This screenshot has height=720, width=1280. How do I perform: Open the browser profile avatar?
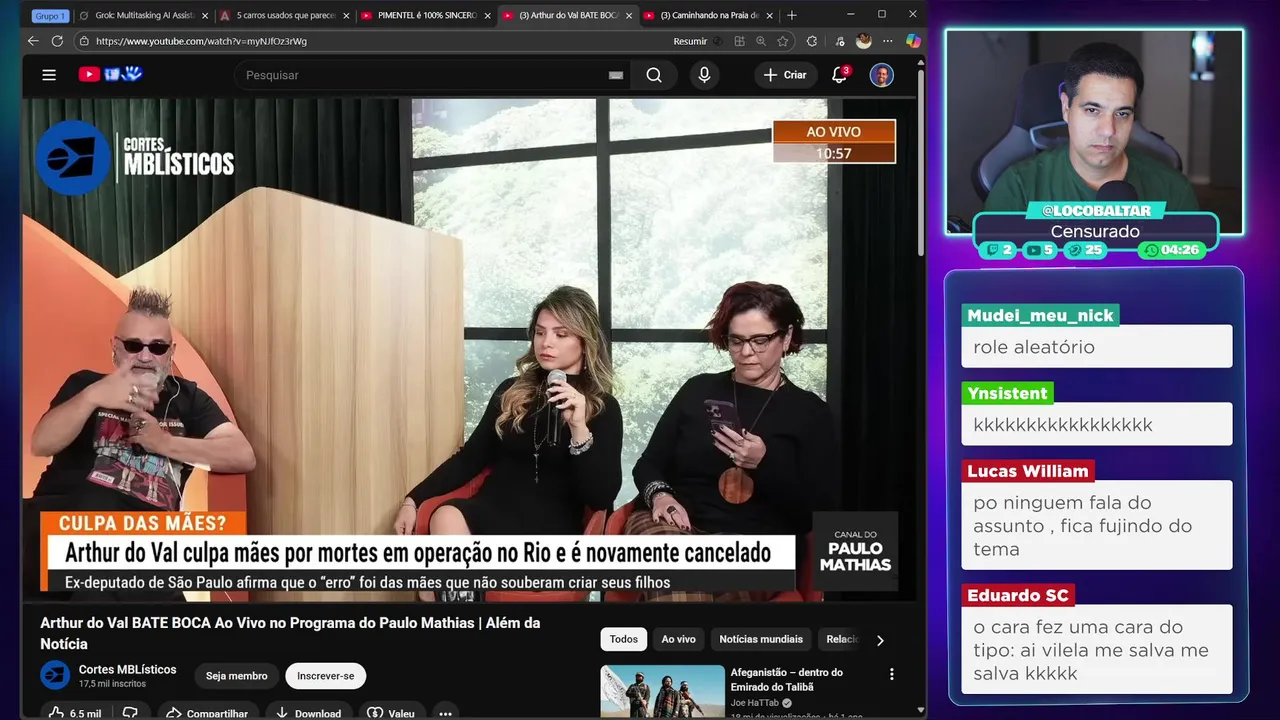click(864, 41)
